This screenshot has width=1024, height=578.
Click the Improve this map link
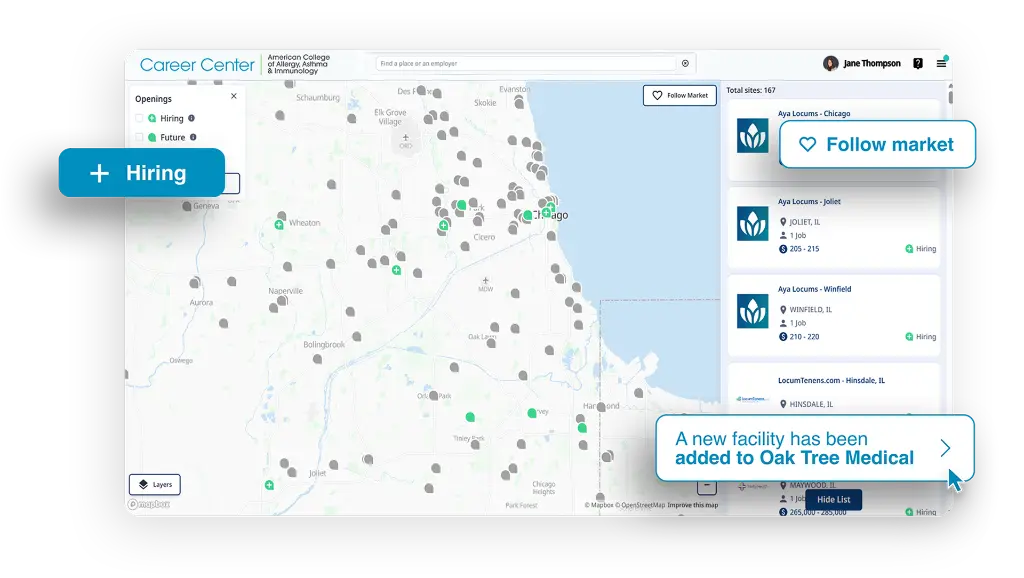pos(692,505)
